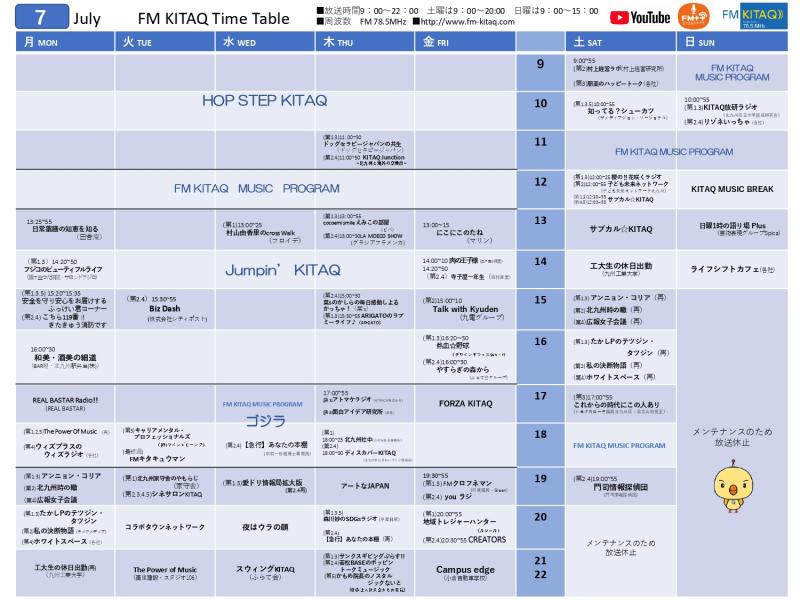
Task: Open the http://www.fm-kitaq.com link
Action: [467, 22]
